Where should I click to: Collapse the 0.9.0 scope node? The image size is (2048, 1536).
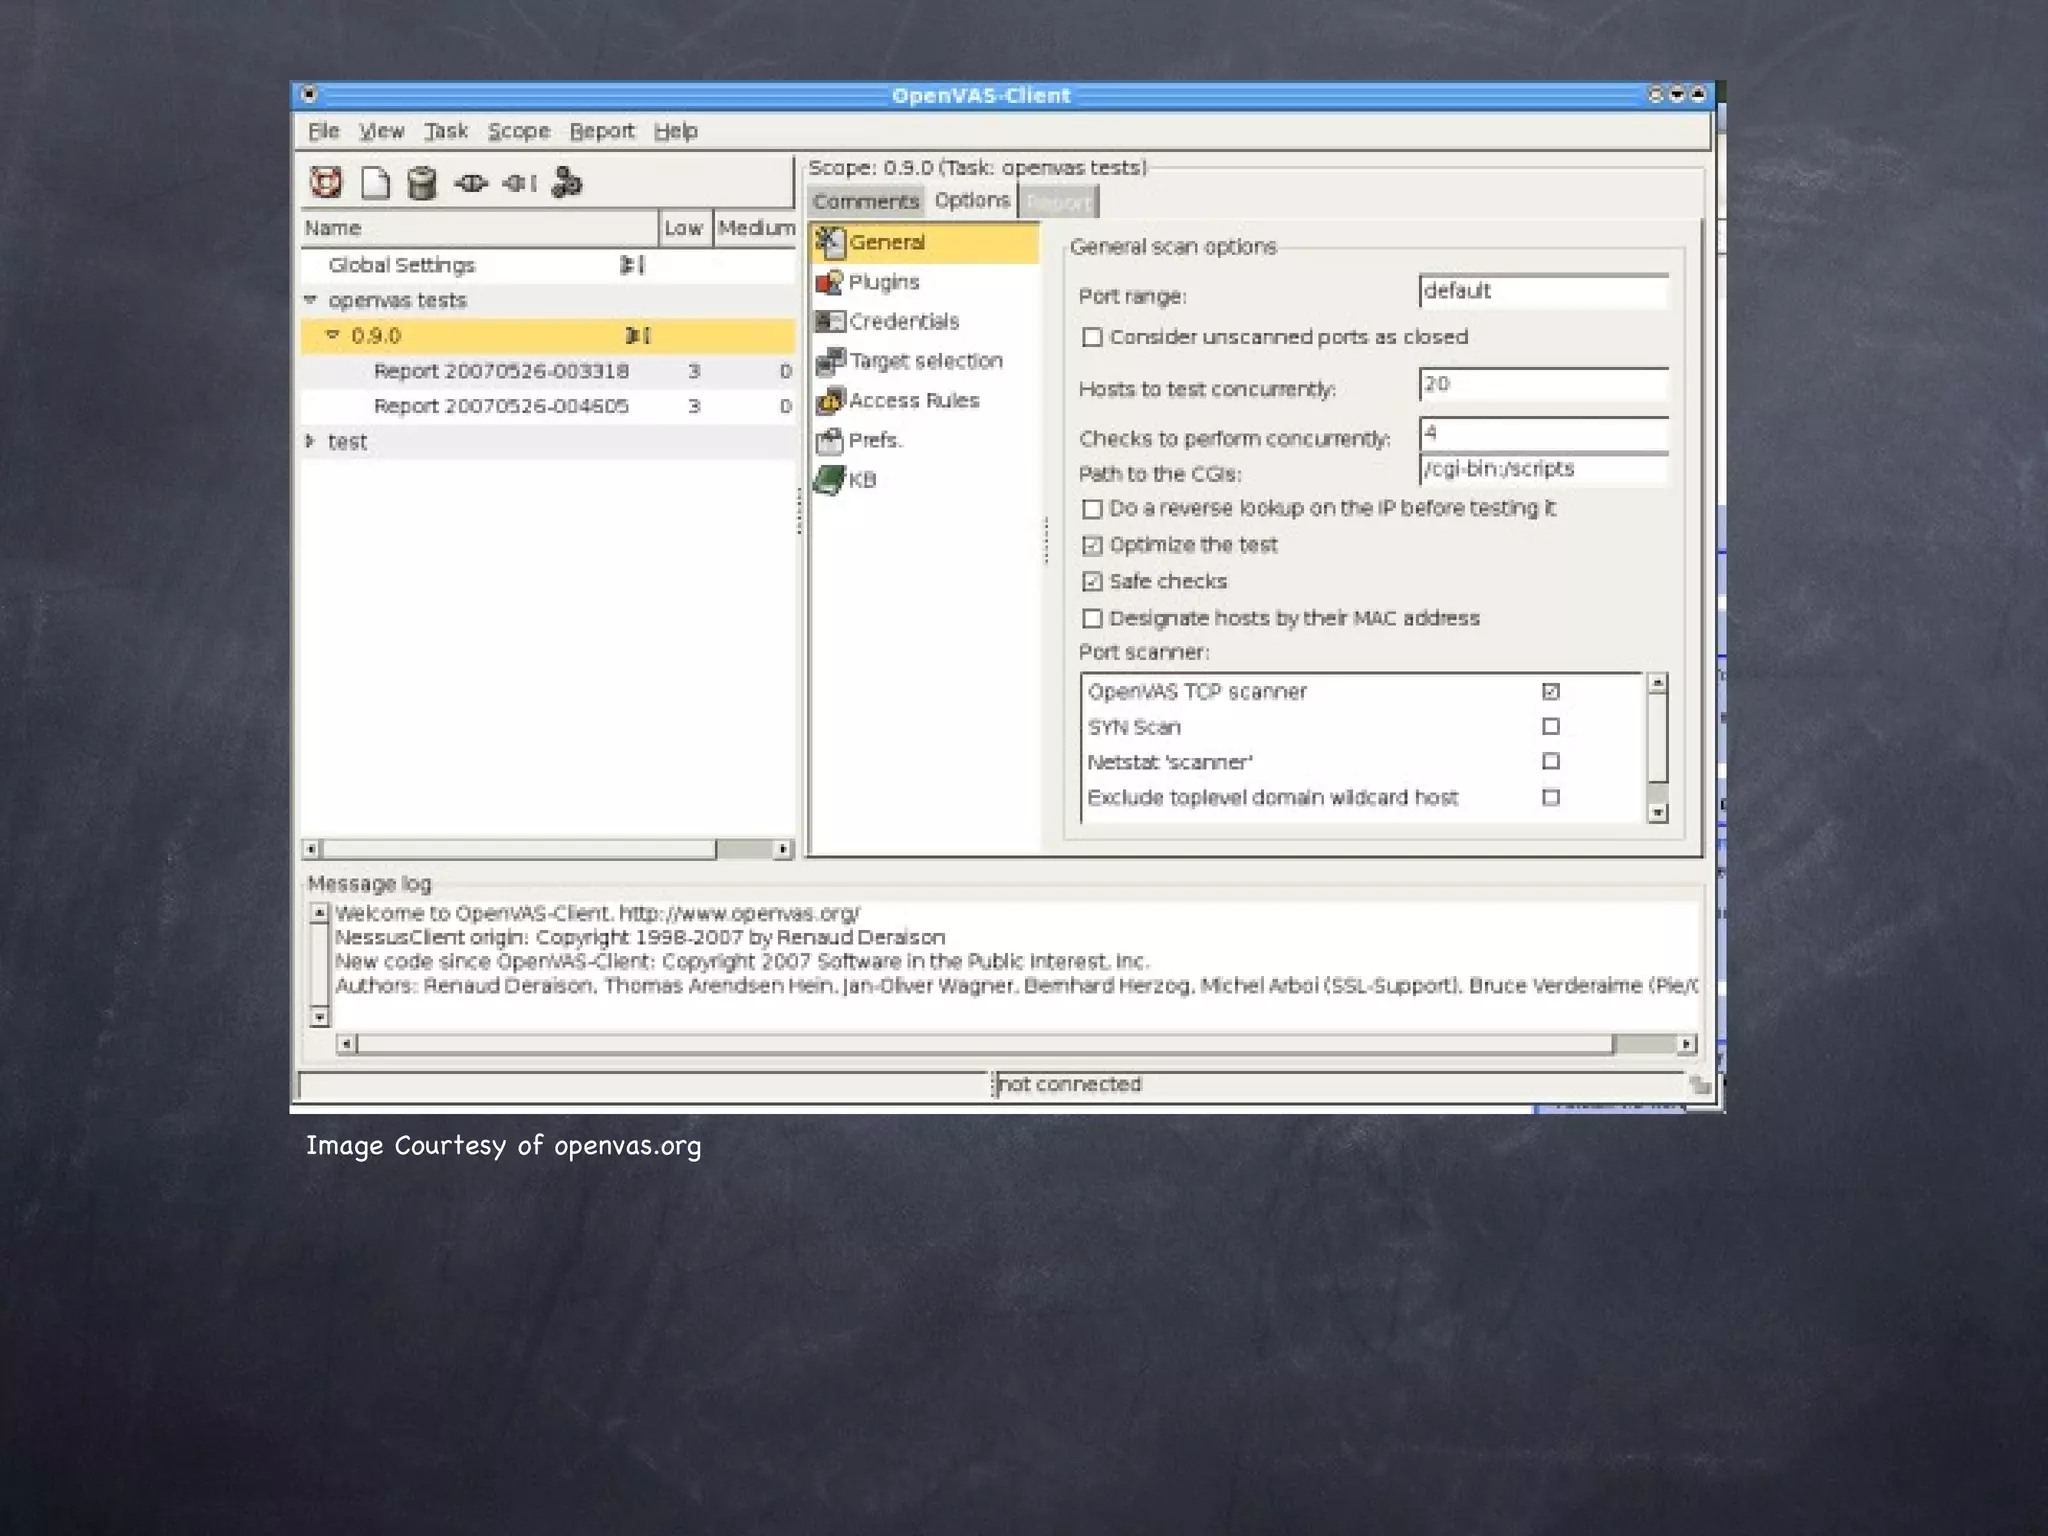click(x=333, y=335)
